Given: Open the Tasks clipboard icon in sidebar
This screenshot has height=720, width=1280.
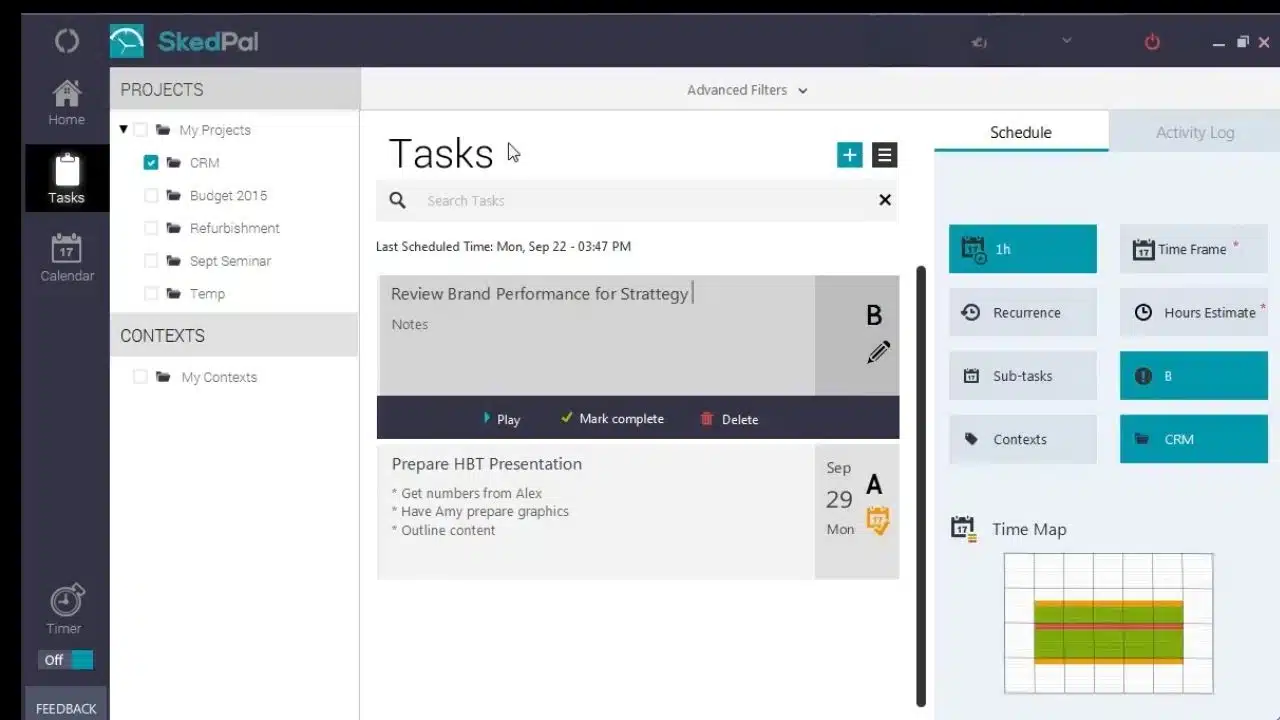Looking at the screenshot, I should coord(66,169).
